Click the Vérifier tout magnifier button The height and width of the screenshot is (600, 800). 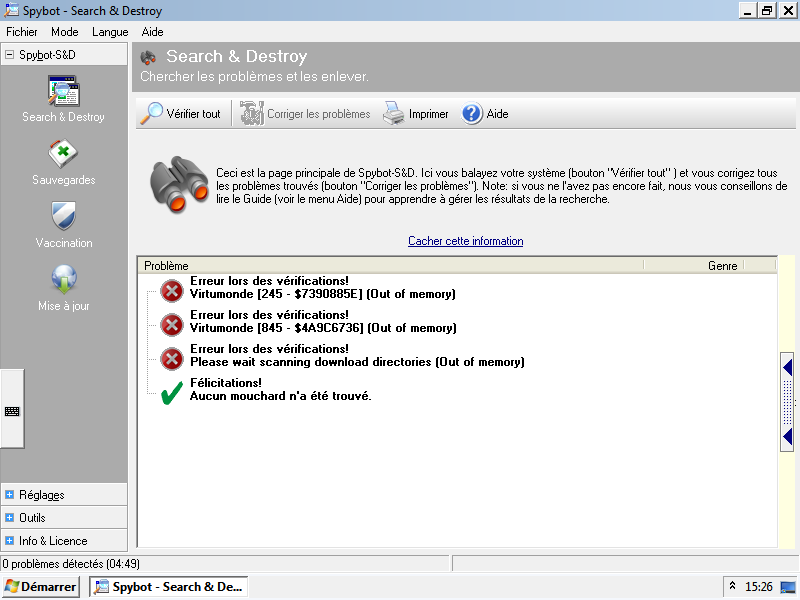181,114
